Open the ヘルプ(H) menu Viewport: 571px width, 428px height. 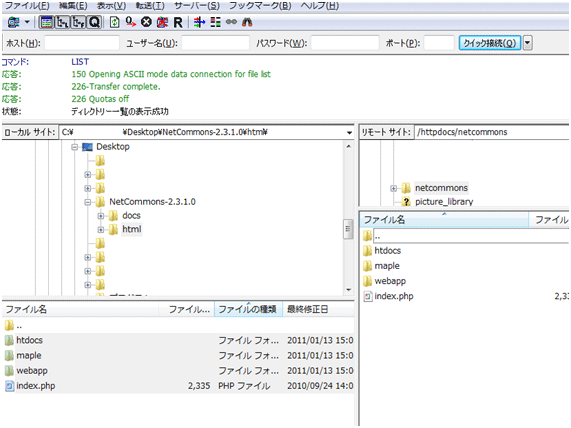pyautogui.click(x=319, y=5)
